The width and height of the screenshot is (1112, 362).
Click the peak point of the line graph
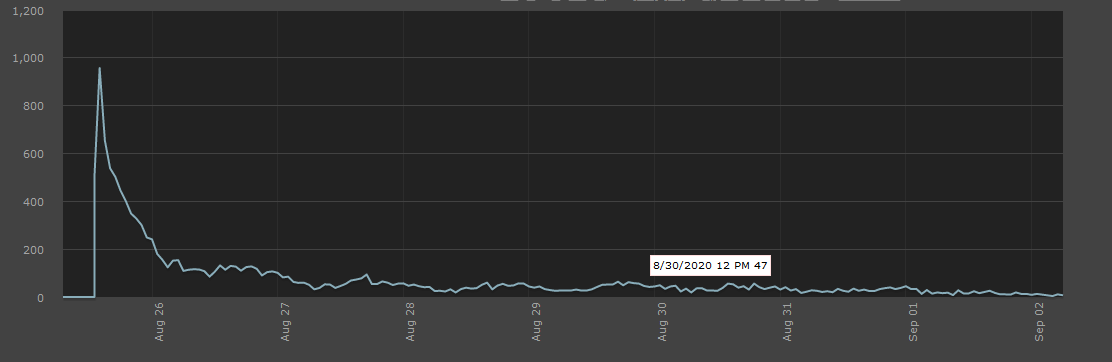pyautogui.click(x=99, y=68)
